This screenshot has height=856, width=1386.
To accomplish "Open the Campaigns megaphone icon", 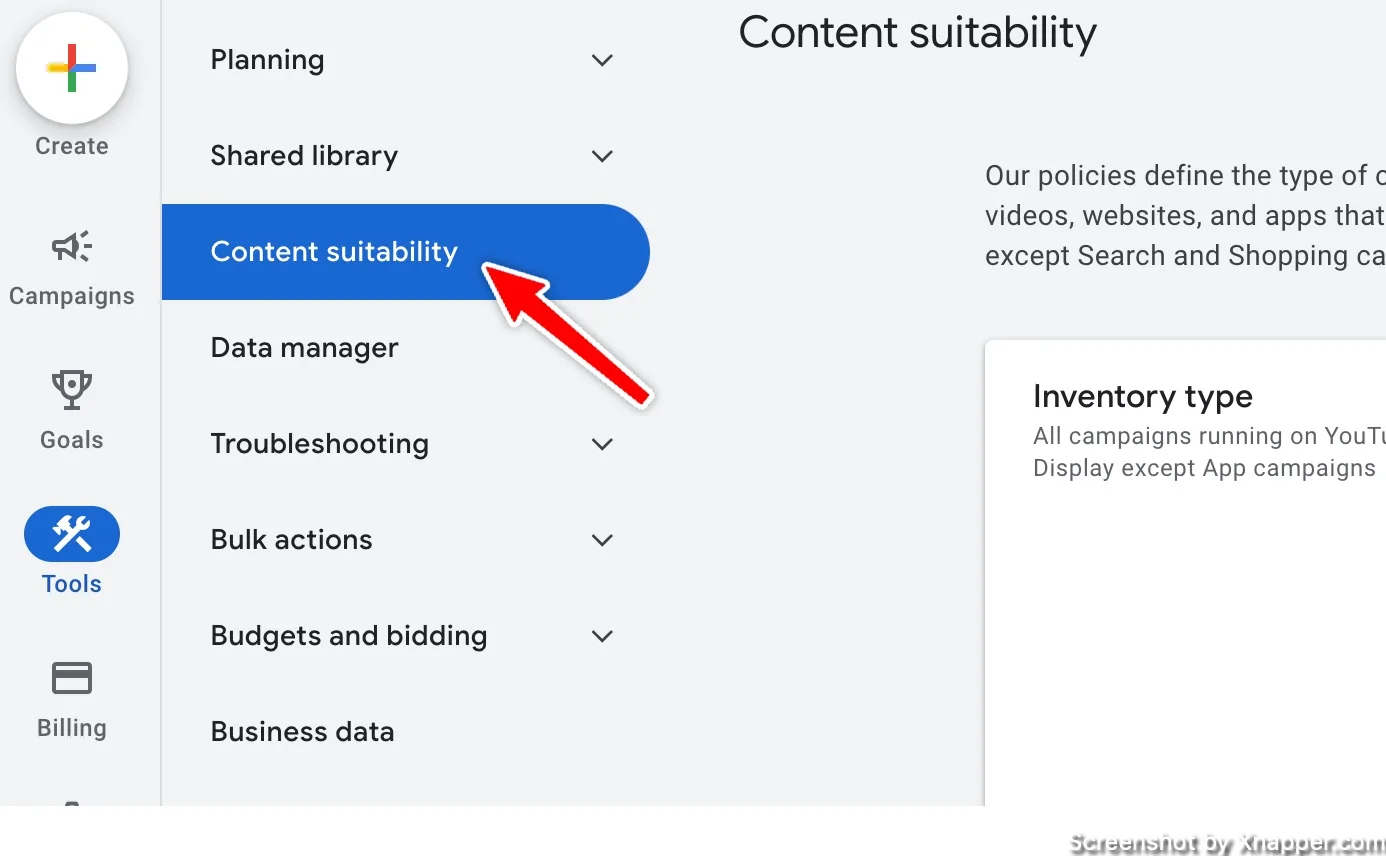I will click(x=71, y=246).
